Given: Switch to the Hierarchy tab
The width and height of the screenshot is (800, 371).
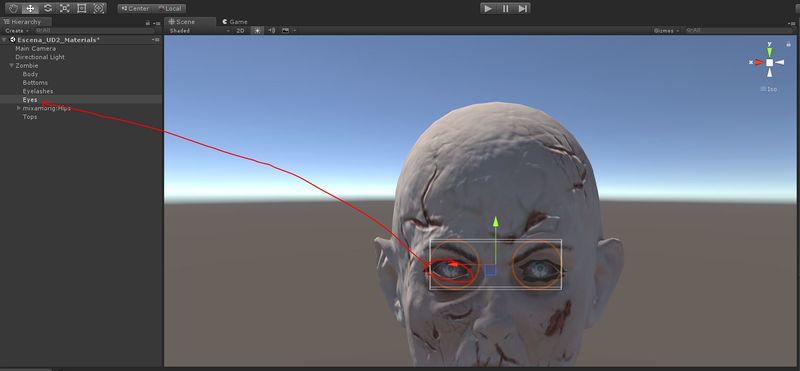Looking at the screenshot, I should 26,22.
